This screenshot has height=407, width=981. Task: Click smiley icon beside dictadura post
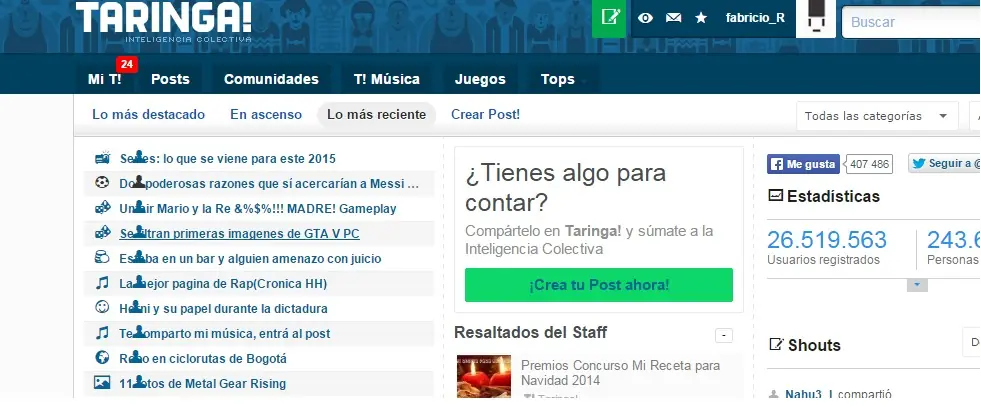click(102, 308)
